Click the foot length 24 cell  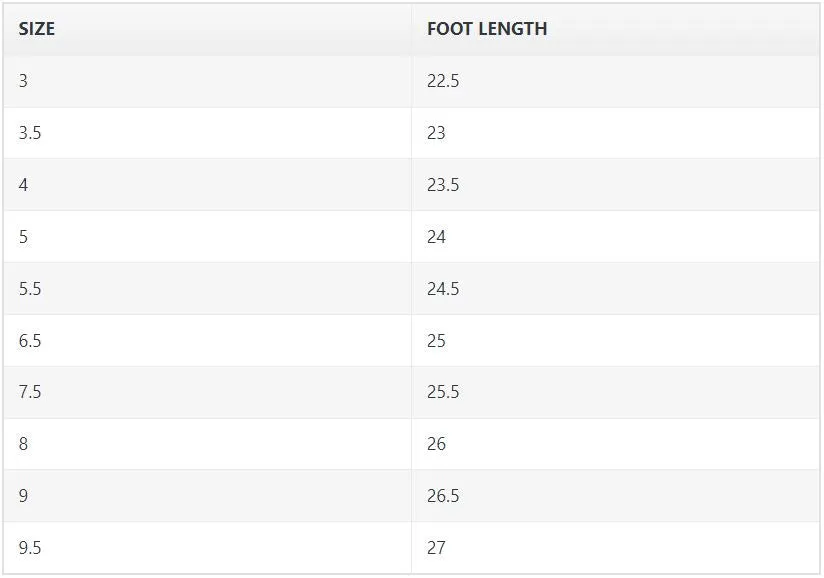tap(615, 237)
